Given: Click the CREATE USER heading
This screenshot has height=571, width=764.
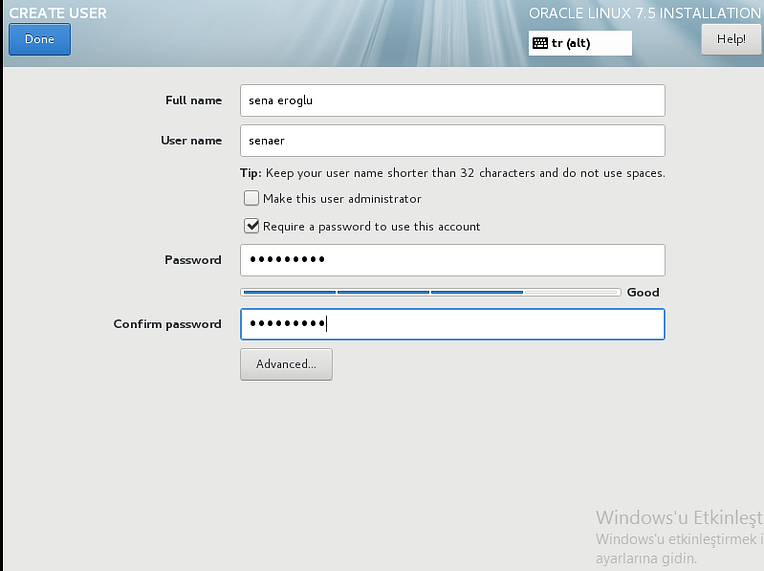Looking at the screenshot, I should [57, 13].
